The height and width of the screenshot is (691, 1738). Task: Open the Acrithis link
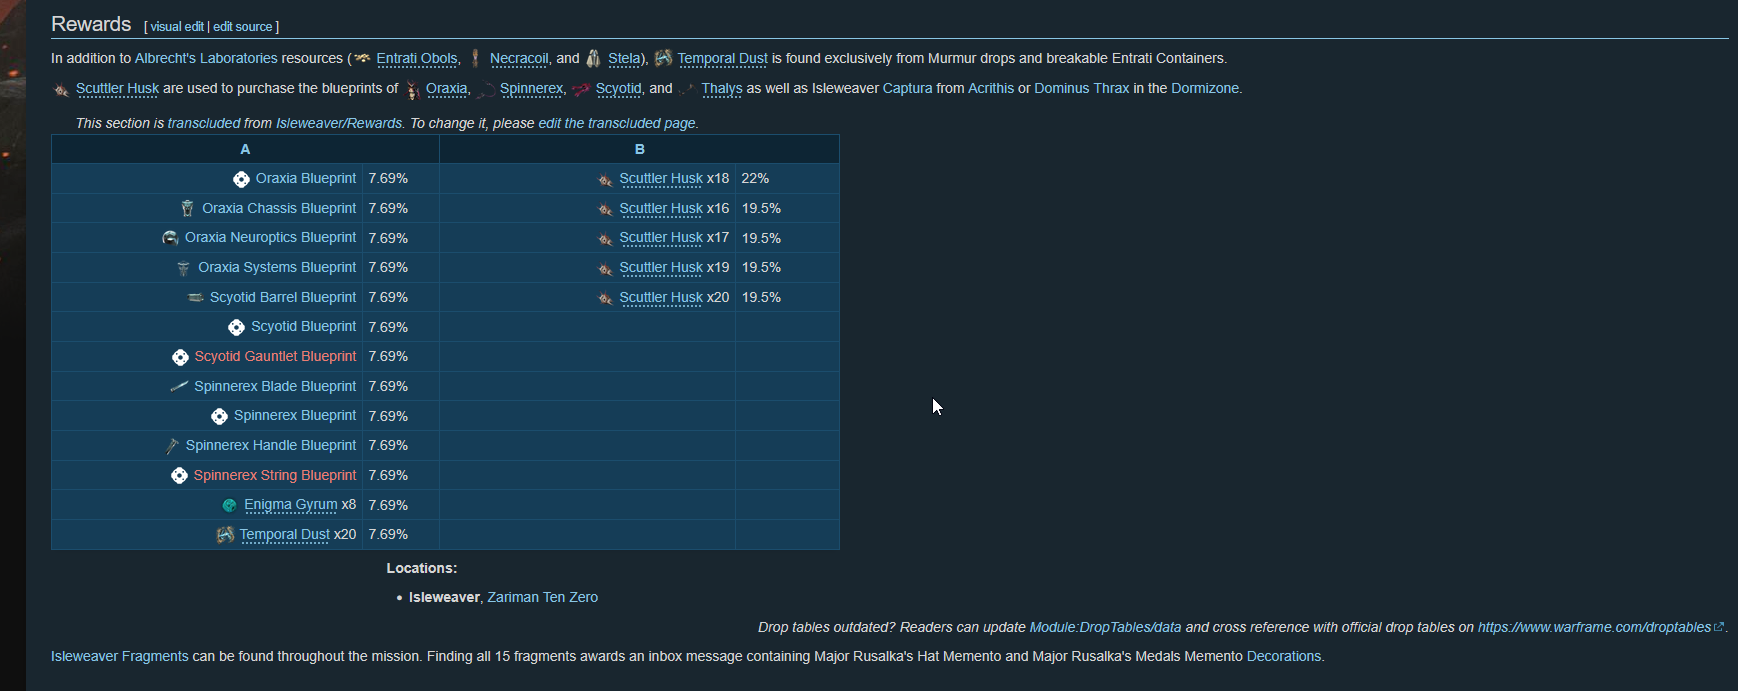[991, 88]
